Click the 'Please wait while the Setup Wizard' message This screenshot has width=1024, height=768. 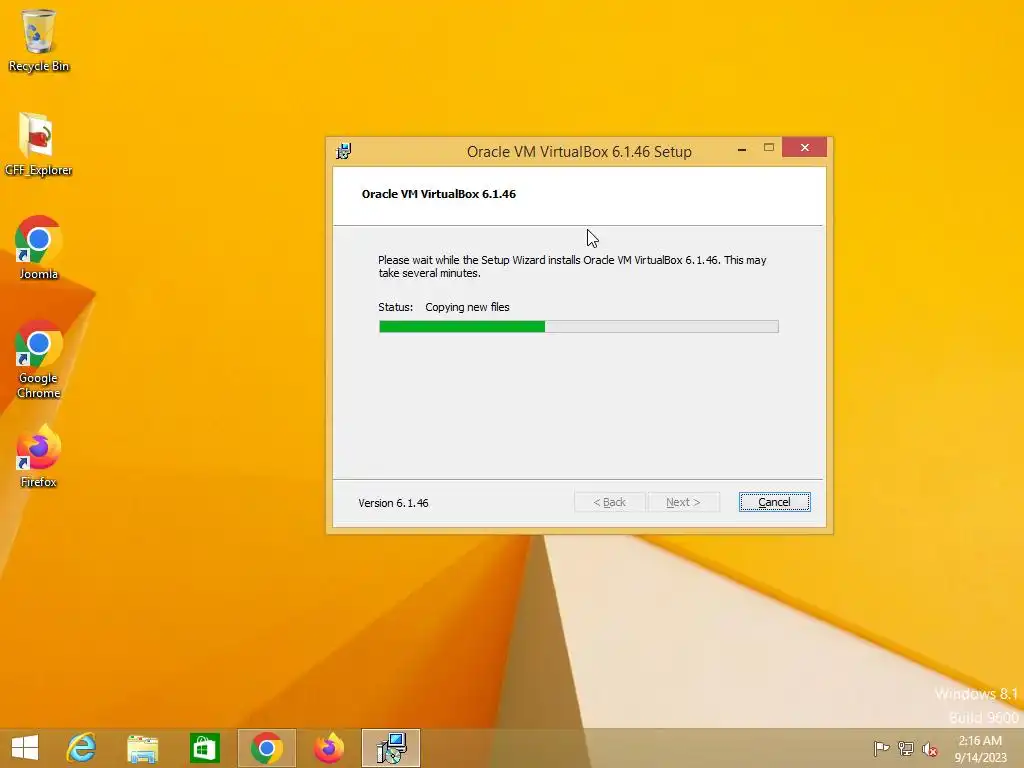tap(572, 266)
